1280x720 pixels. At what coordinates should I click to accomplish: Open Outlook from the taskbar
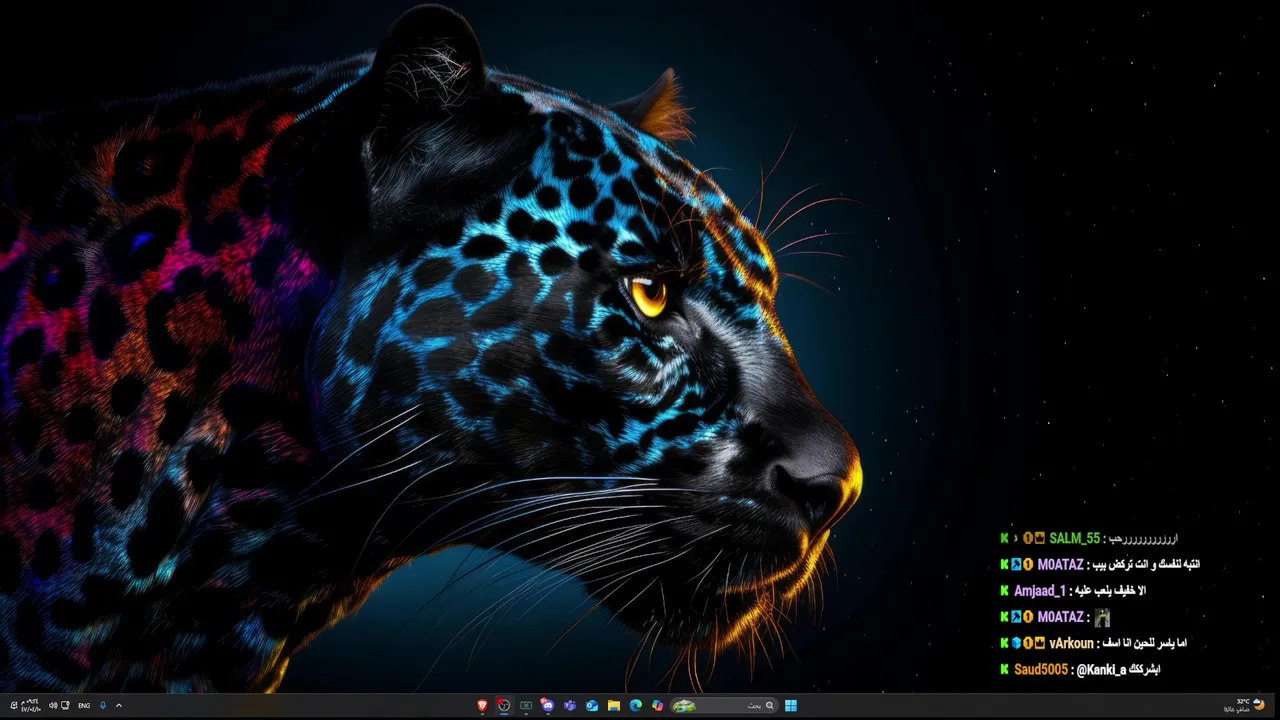click(592, 705)
